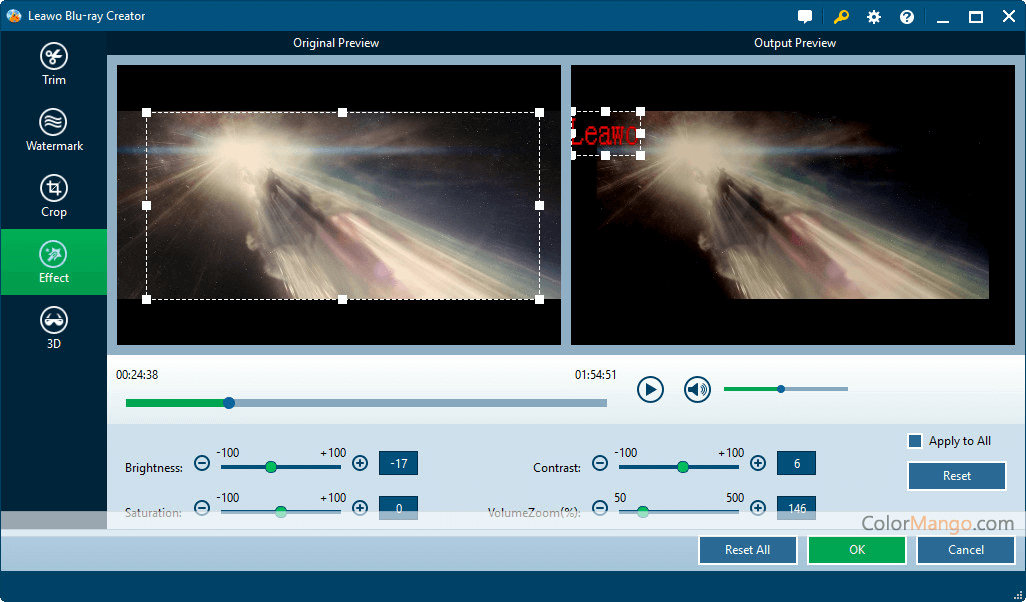Mute the audio with speaker icon

tap(697, 389)
